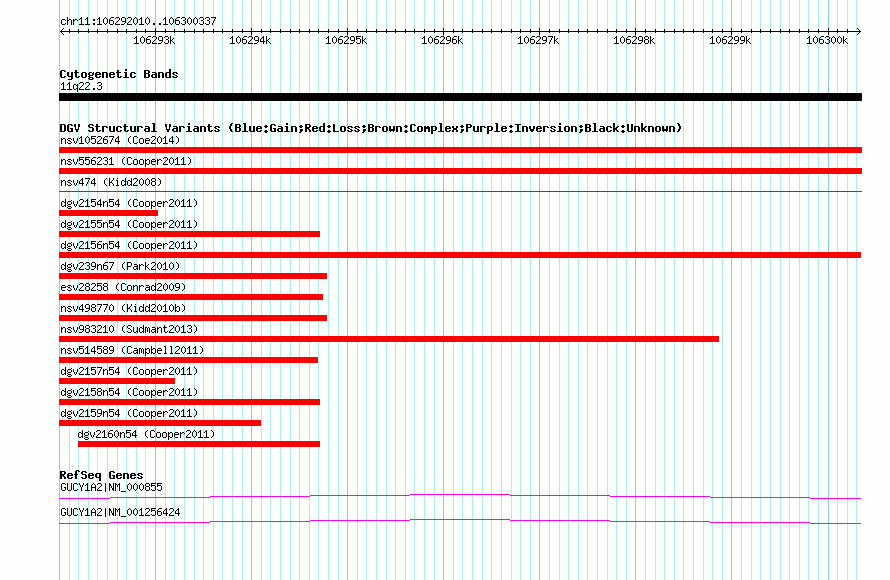This screenshot has width=890, height=580.
Task: Select the red bar beneath dgv2158n54
Action: coord(190,402)
